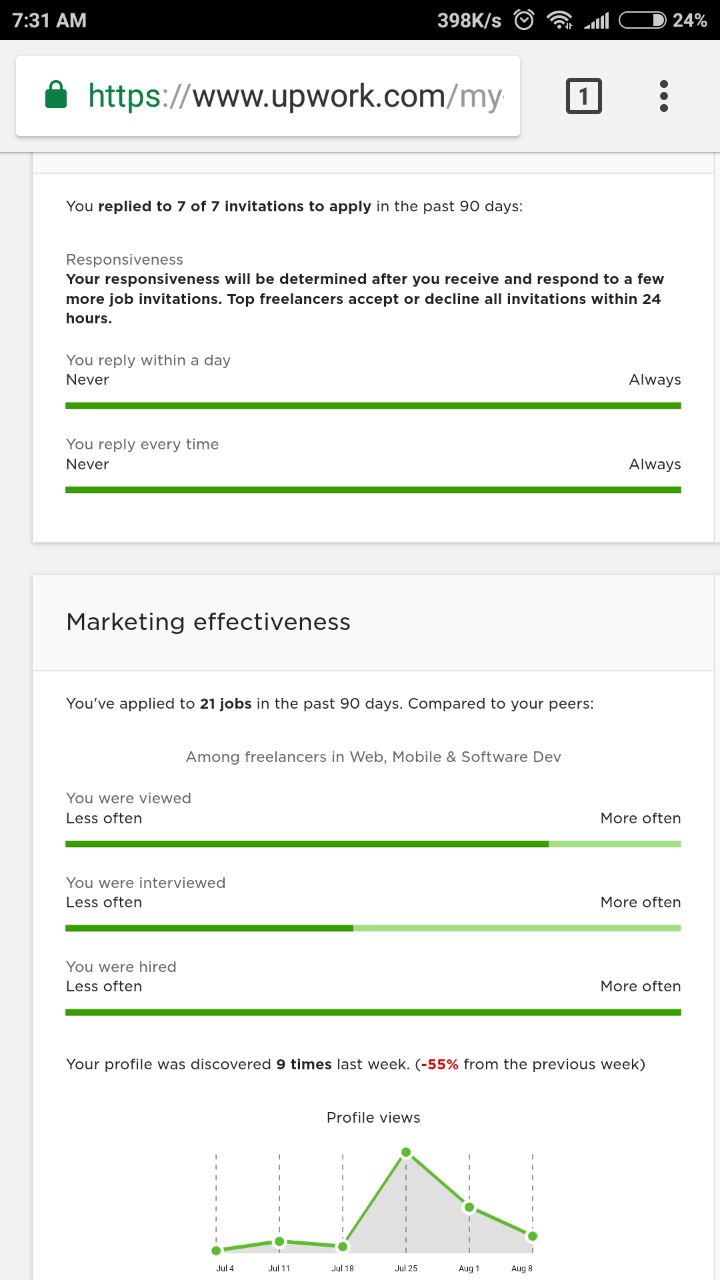The image size is (720, 1280).
Task: Select the Jul 4 chart data point
Action: point(216,1250)
